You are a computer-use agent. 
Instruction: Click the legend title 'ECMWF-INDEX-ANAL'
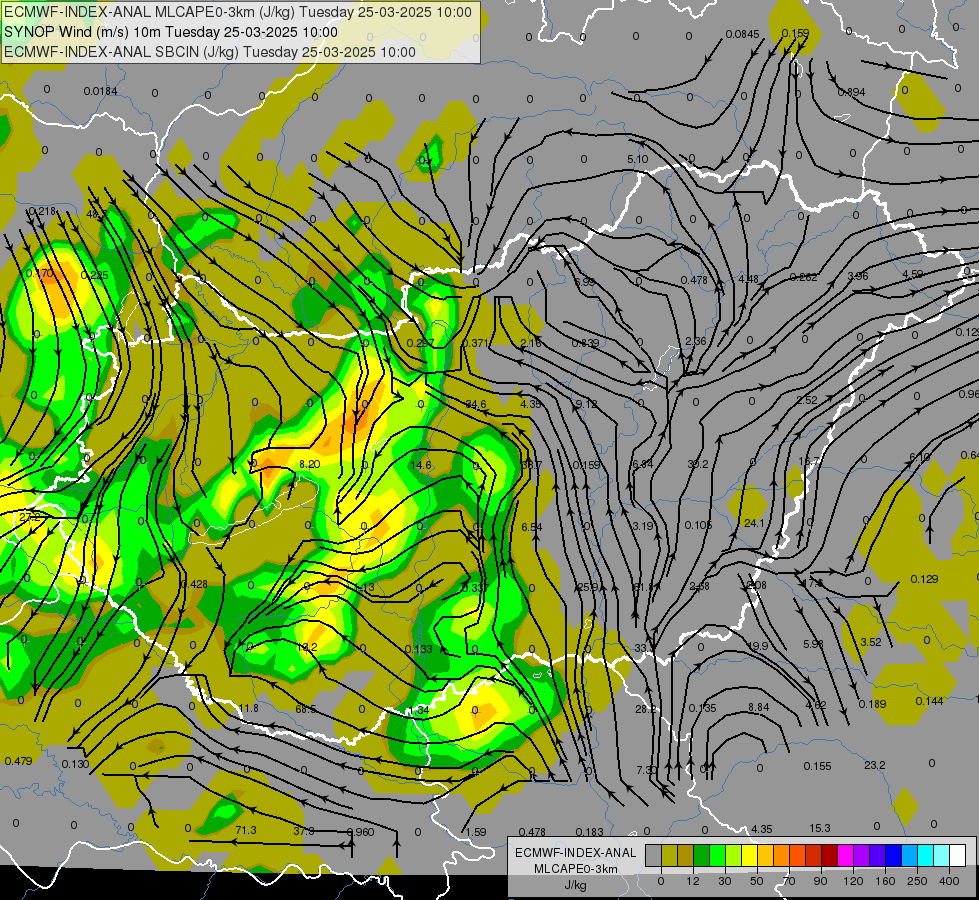575,853
